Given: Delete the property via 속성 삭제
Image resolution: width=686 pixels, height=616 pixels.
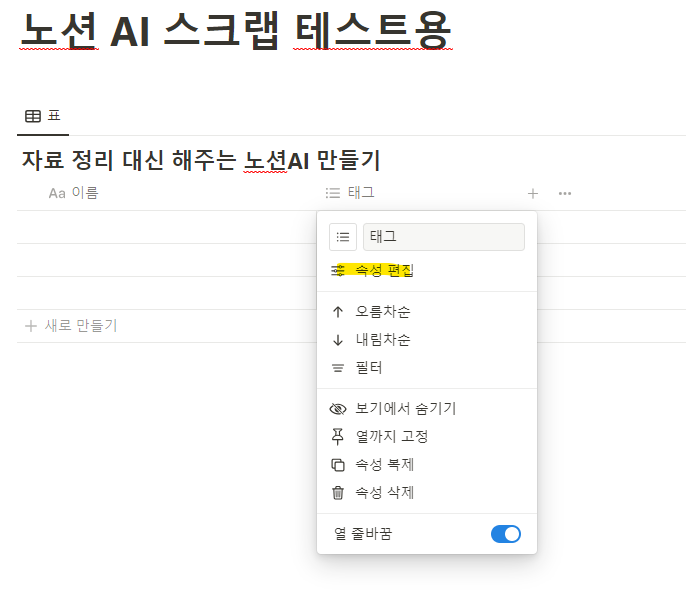Looking at the screenshot, I should pyautogui.click(x=427, y=493).
